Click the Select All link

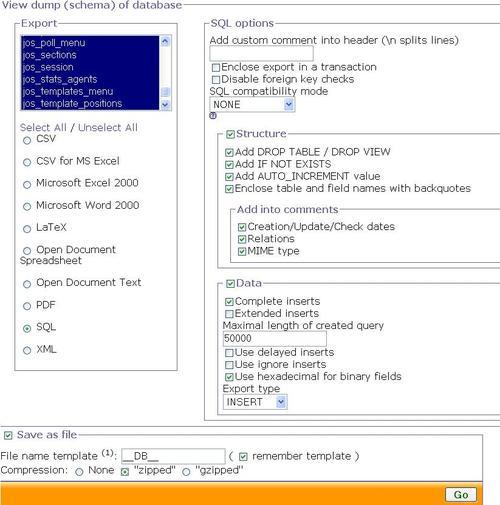(x=43, y=128)
